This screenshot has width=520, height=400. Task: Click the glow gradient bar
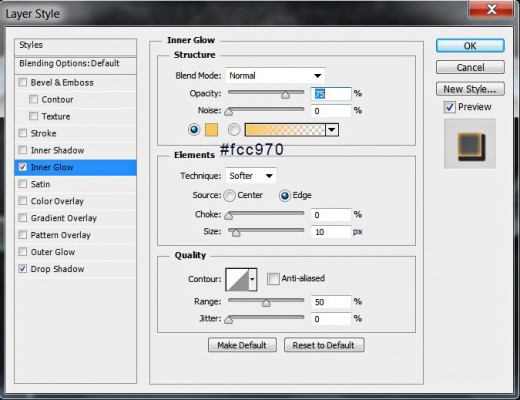[285, 130]
